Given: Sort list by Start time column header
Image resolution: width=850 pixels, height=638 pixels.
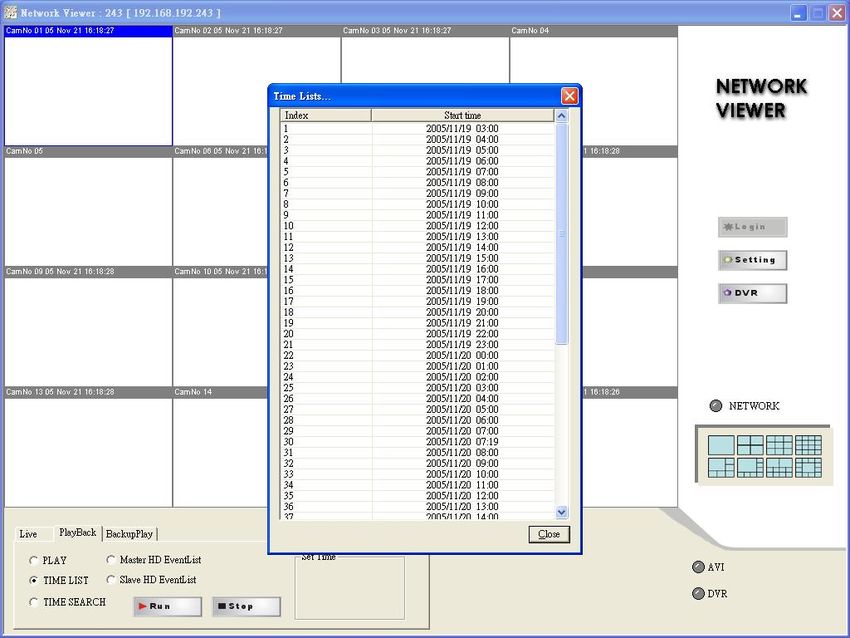Looking at the screenshot, I should 462,116.
